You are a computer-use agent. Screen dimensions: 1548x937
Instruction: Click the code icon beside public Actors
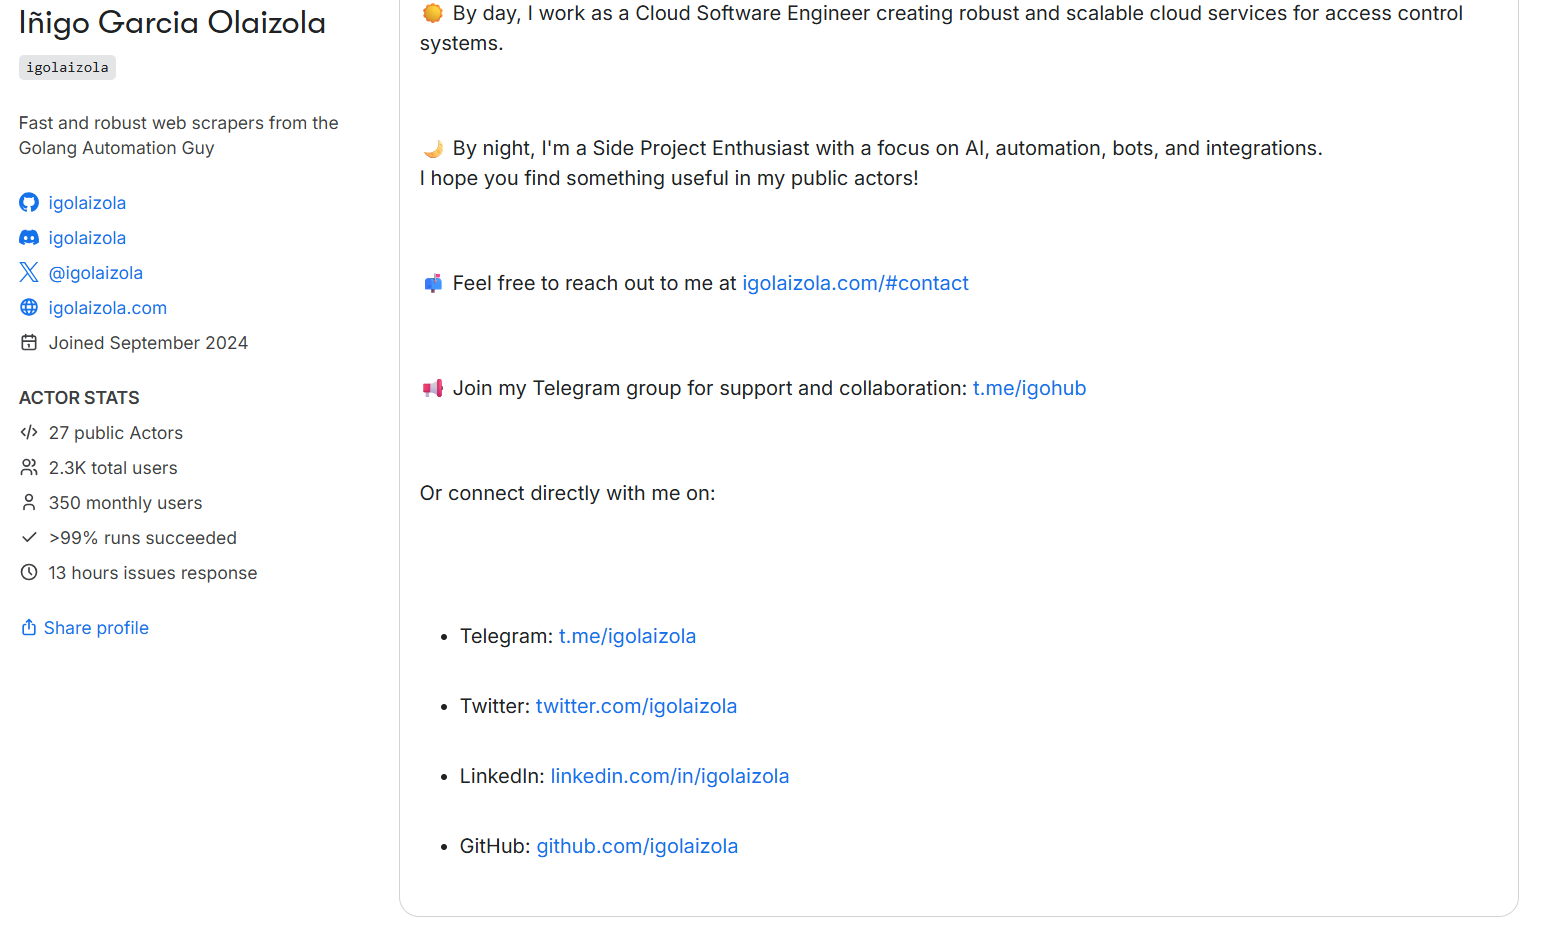[29, 433]
